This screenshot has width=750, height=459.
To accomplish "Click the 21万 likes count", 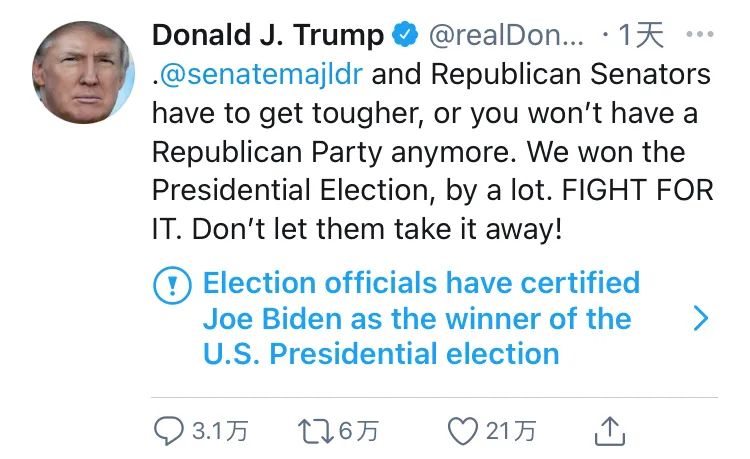I will point(511,431).
